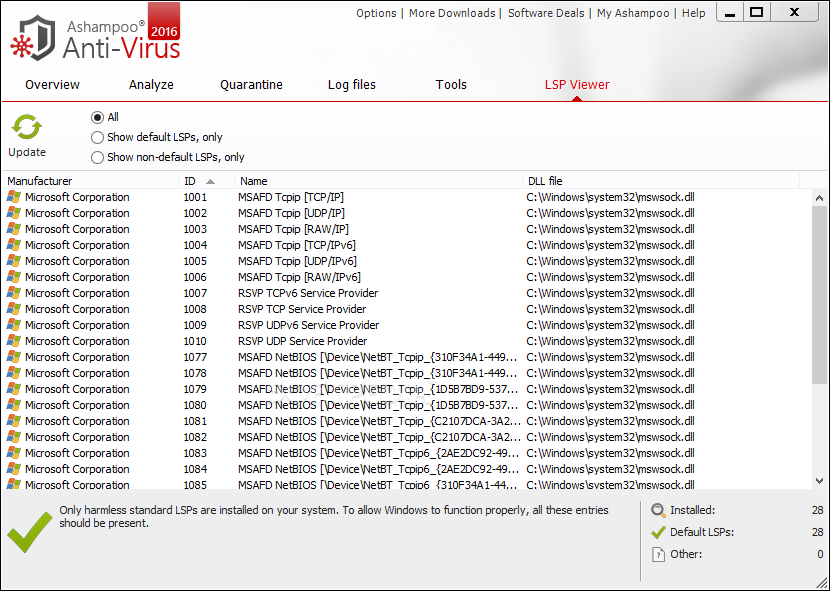Click the Microsoft flag icon in row 1002

pos(14,213)
